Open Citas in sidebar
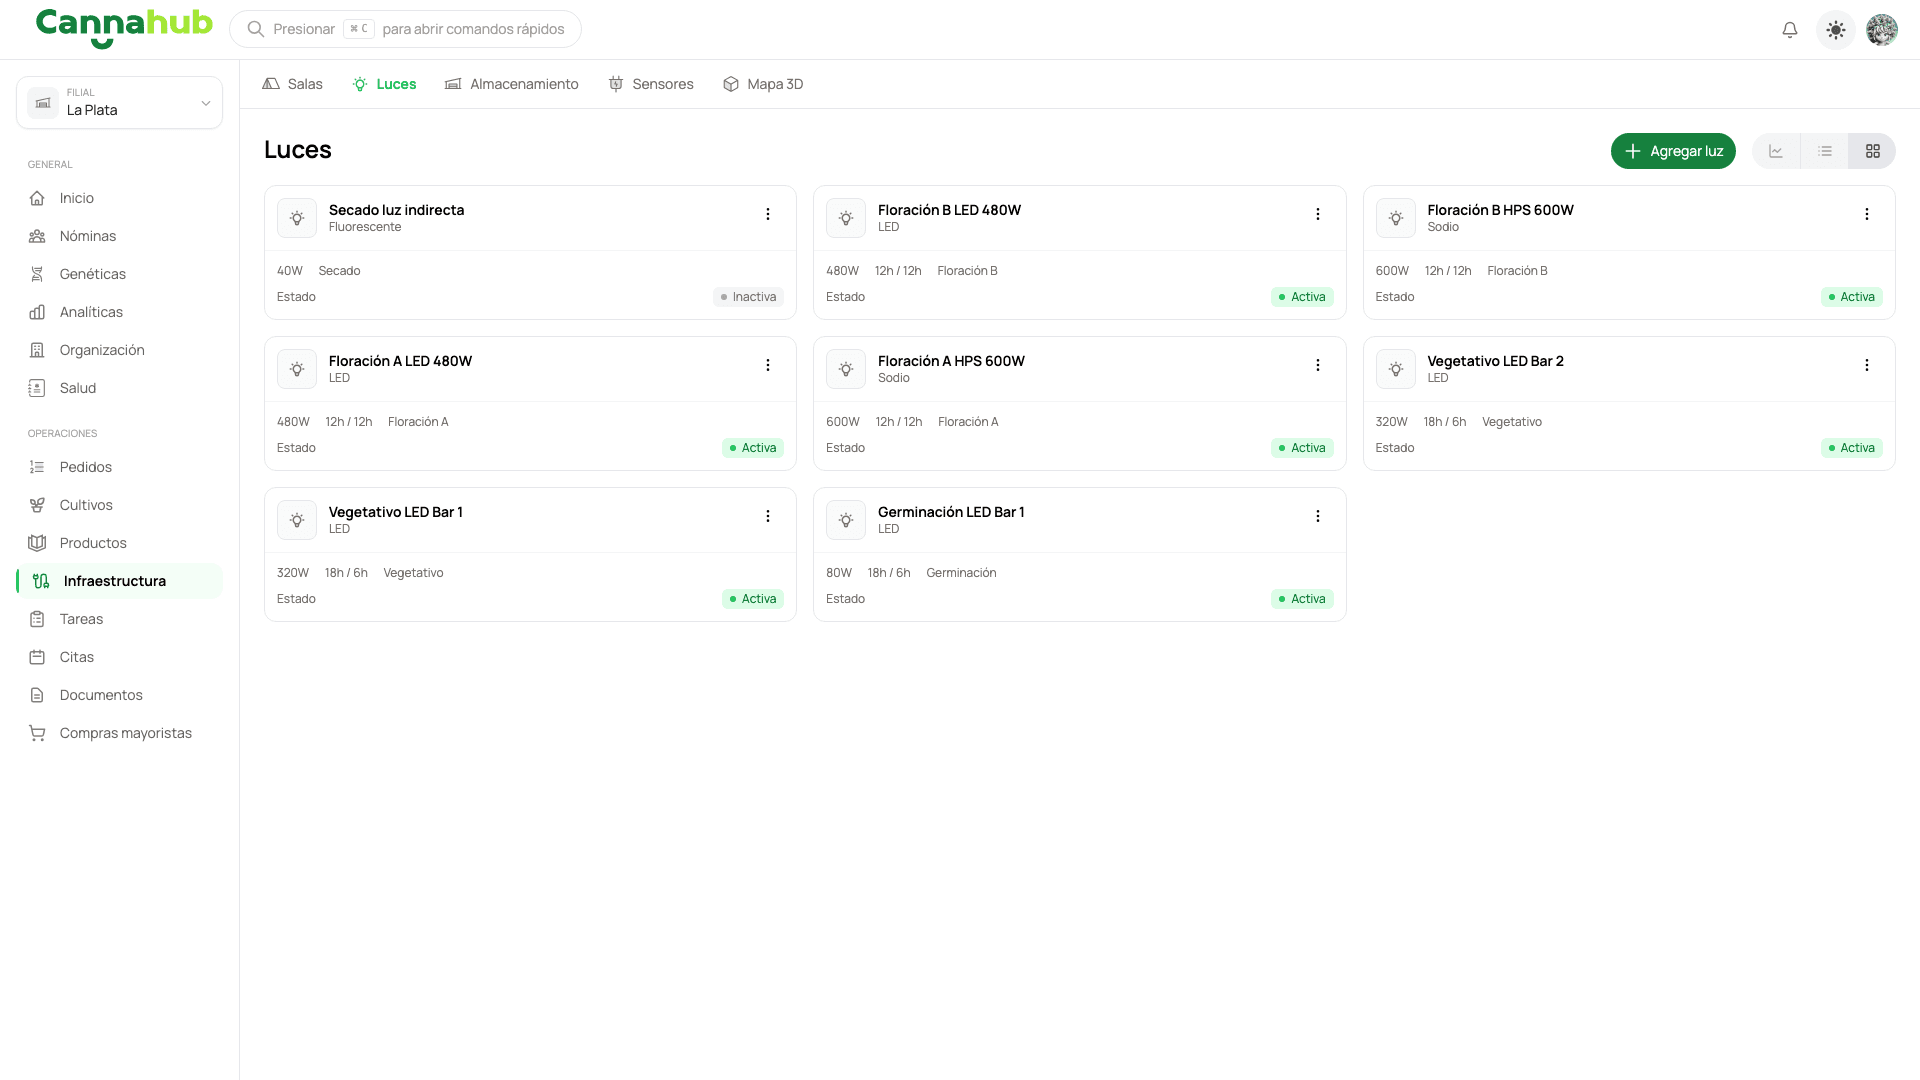The image size is (1920, 1080). (120, 657)
